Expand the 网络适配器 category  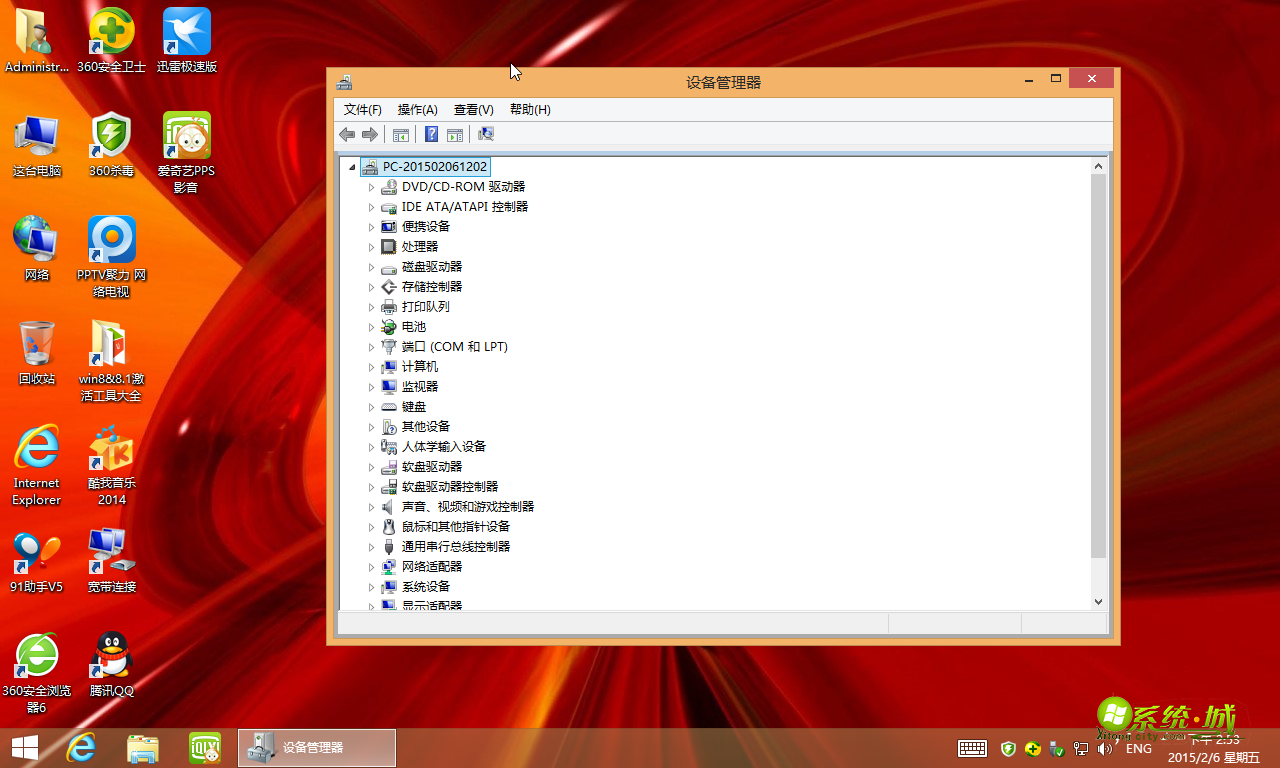[371, 566]
